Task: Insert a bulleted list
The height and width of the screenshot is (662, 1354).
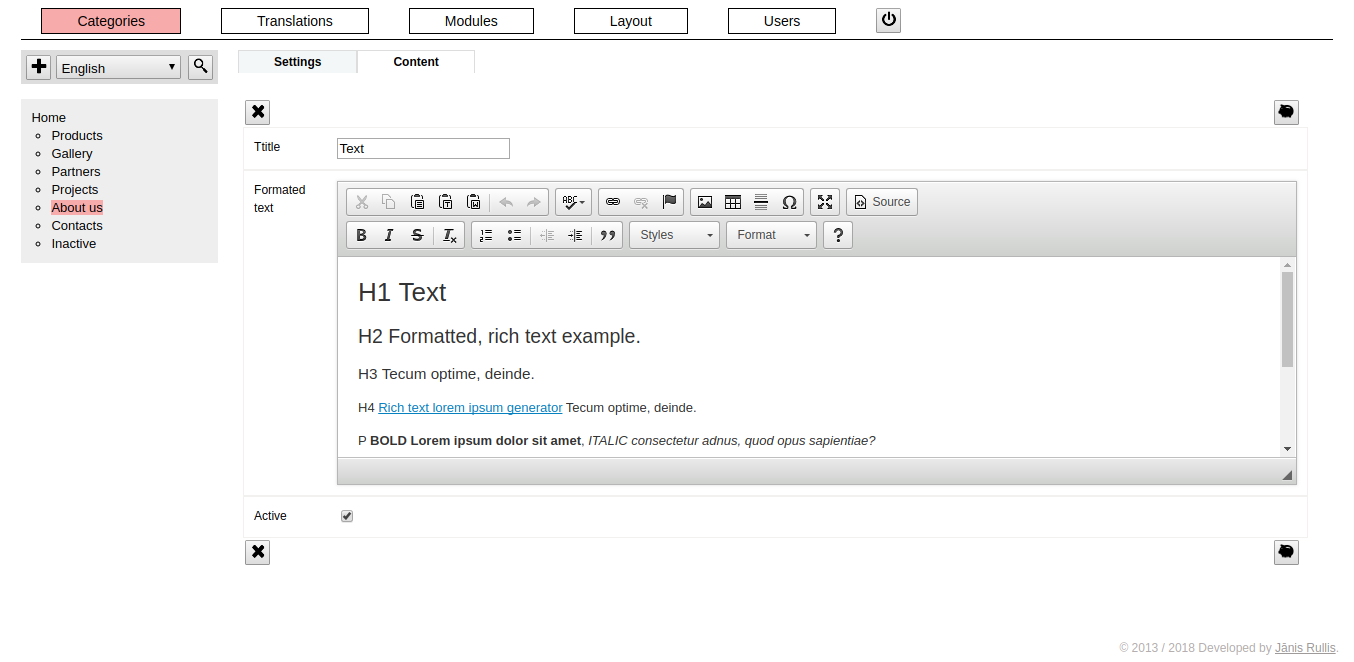Action: 514,235
